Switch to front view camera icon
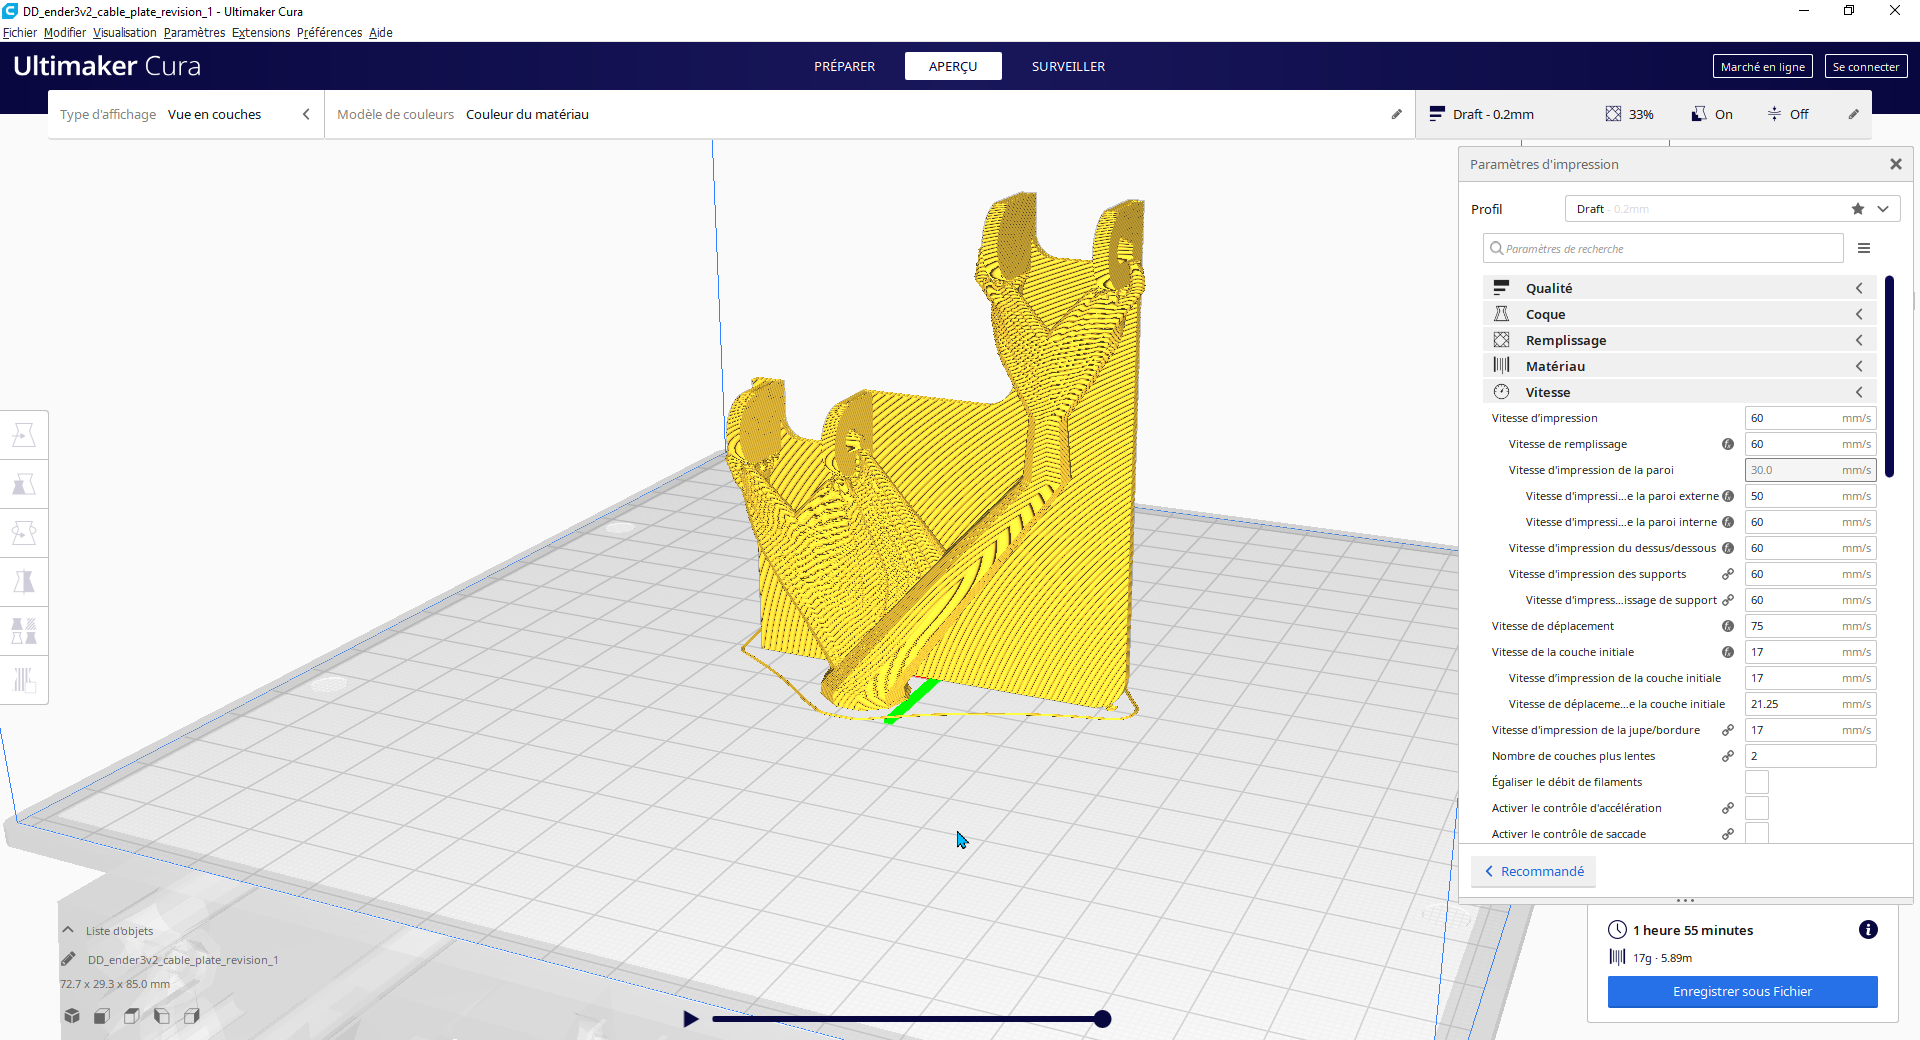Viewport: 1920px width, 1040px height. [102, 1016]
